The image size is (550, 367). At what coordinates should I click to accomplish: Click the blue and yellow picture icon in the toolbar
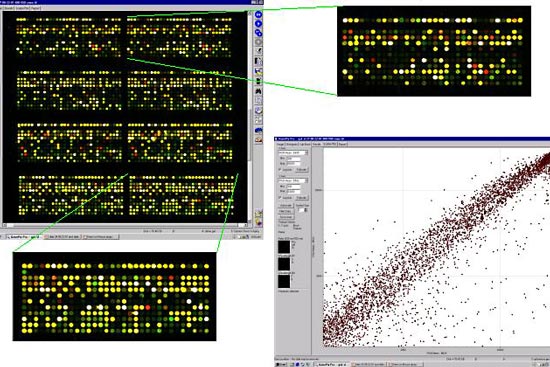(259, 71)
